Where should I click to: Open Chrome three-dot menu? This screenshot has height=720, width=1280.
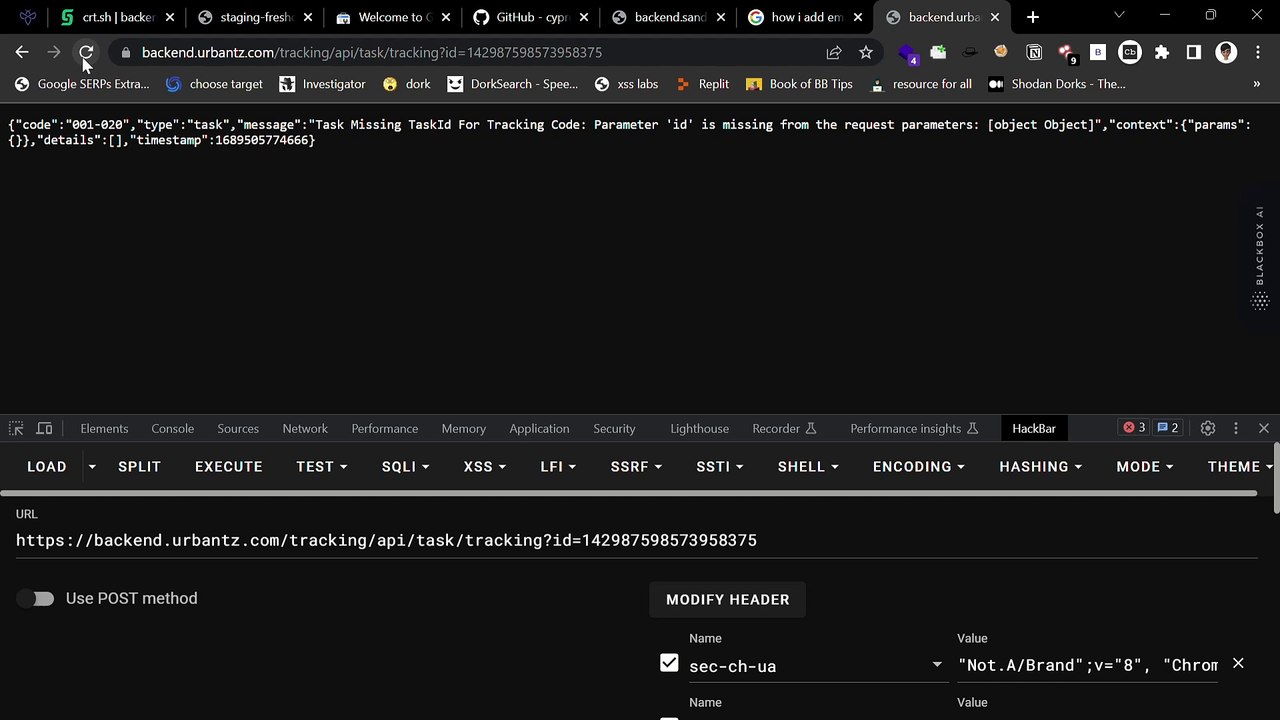click(1258, 52)
